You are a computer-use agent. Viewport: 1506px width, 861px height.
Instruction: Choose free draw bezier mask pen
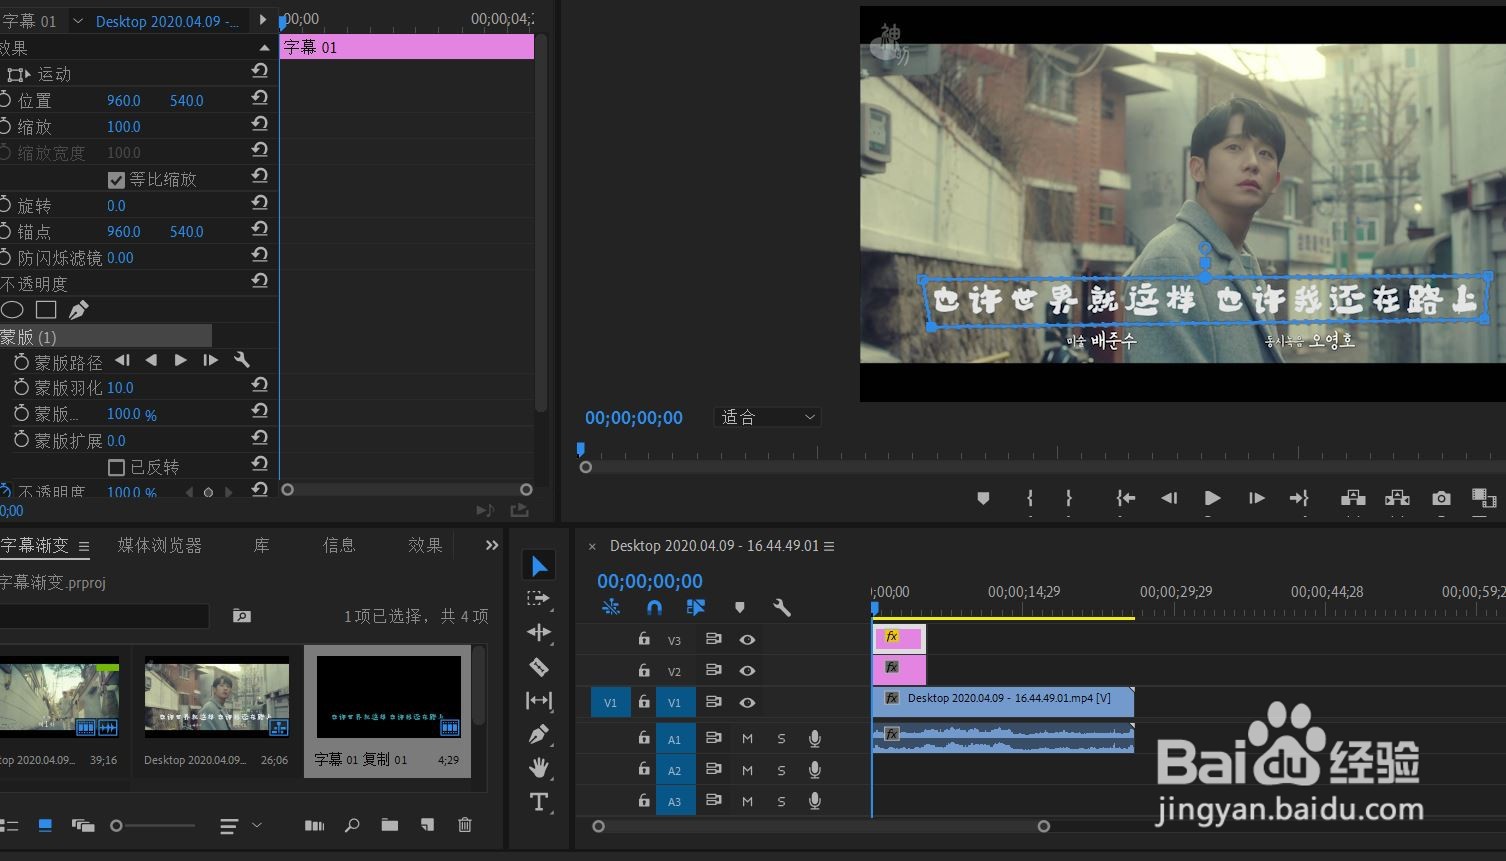tap(79, 310)
